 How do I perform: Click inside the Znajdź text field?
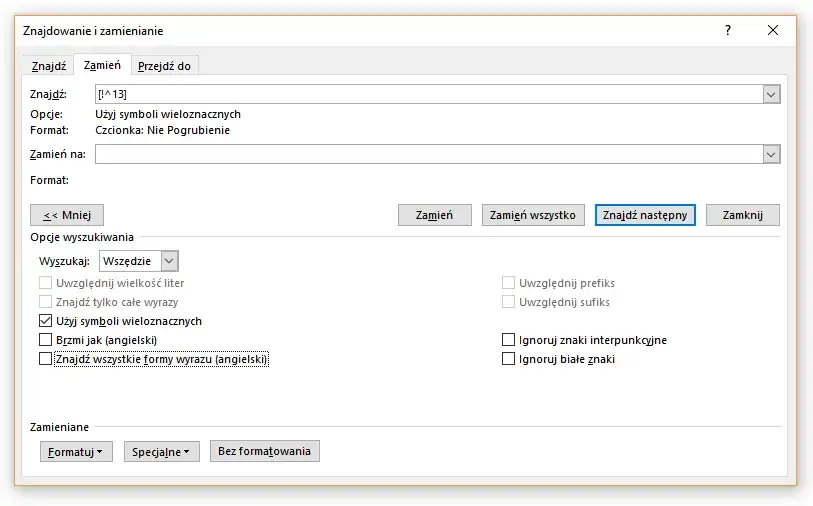(x=430, y=94)
